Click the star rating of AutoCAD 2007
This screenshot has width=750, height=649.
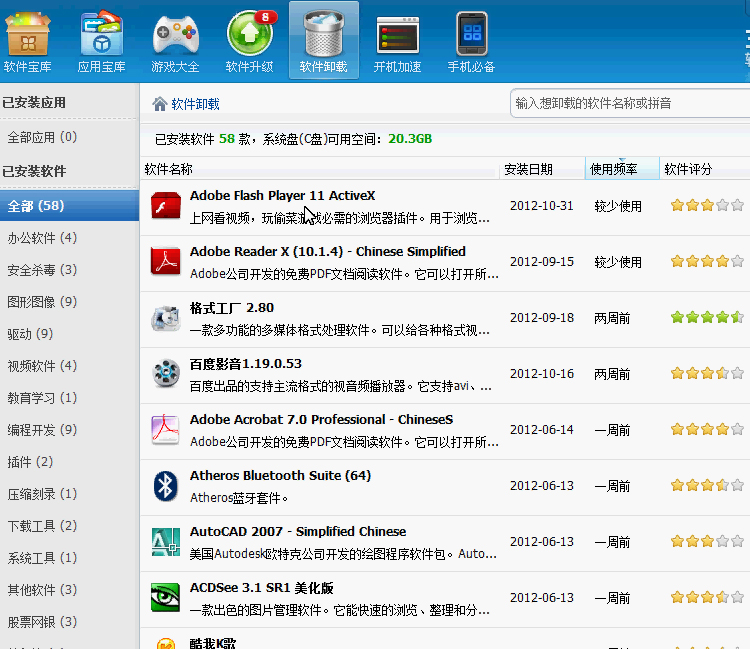(x=707, y=542)
